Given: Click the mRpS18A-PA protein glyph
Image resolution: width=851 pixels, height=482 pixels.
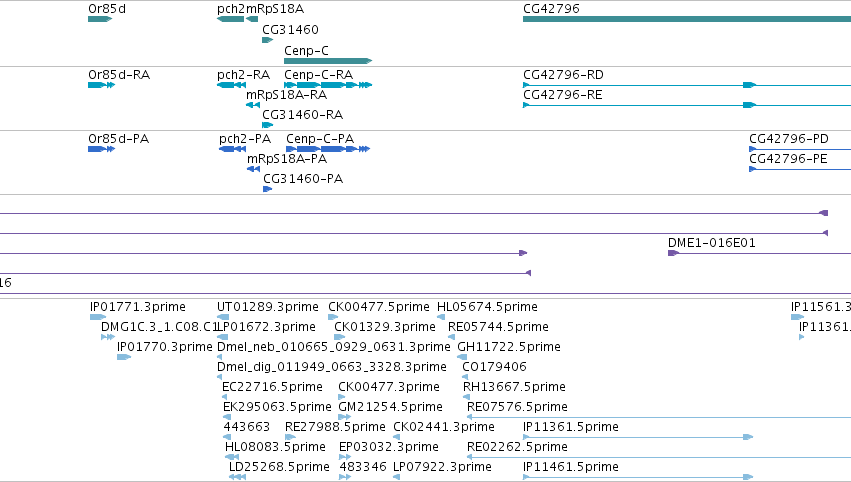Looking at the screenshot, I should click(x=253, y=169).
